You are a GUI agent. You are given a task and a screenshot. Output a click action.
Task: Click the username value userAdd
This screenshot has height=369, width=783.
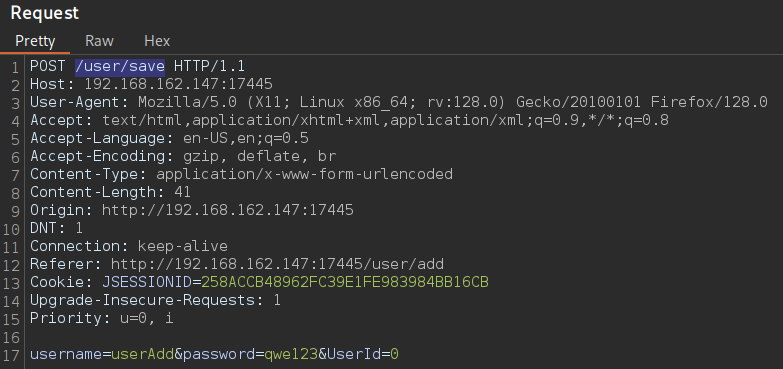[142, 355]
